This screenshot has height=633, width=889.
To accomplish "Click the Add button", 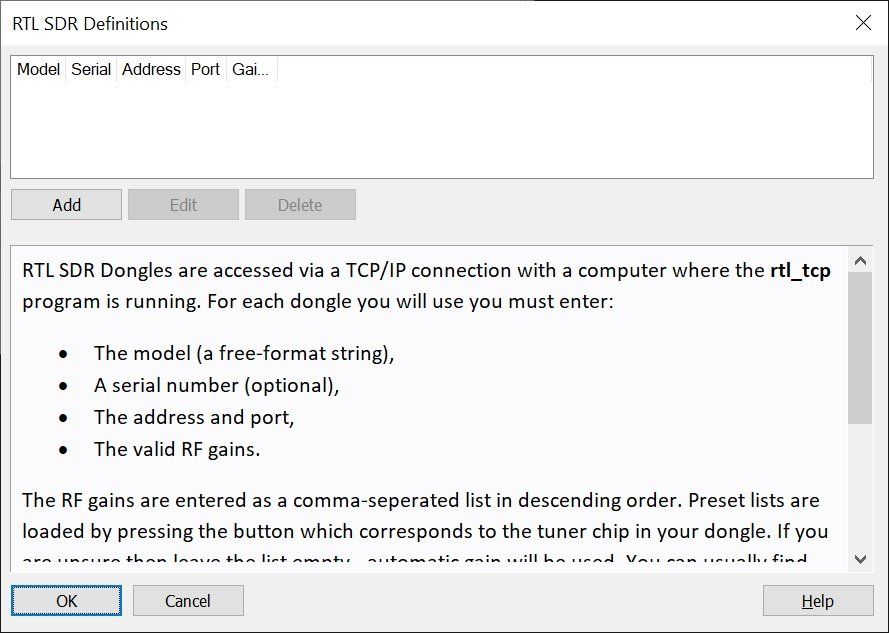I will point(66,205).
